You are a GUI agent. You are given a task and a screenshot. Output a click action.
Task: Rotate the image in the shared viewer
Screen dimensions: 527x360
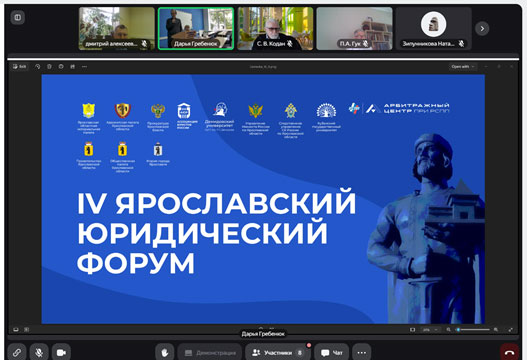click(x=38, y=67)
